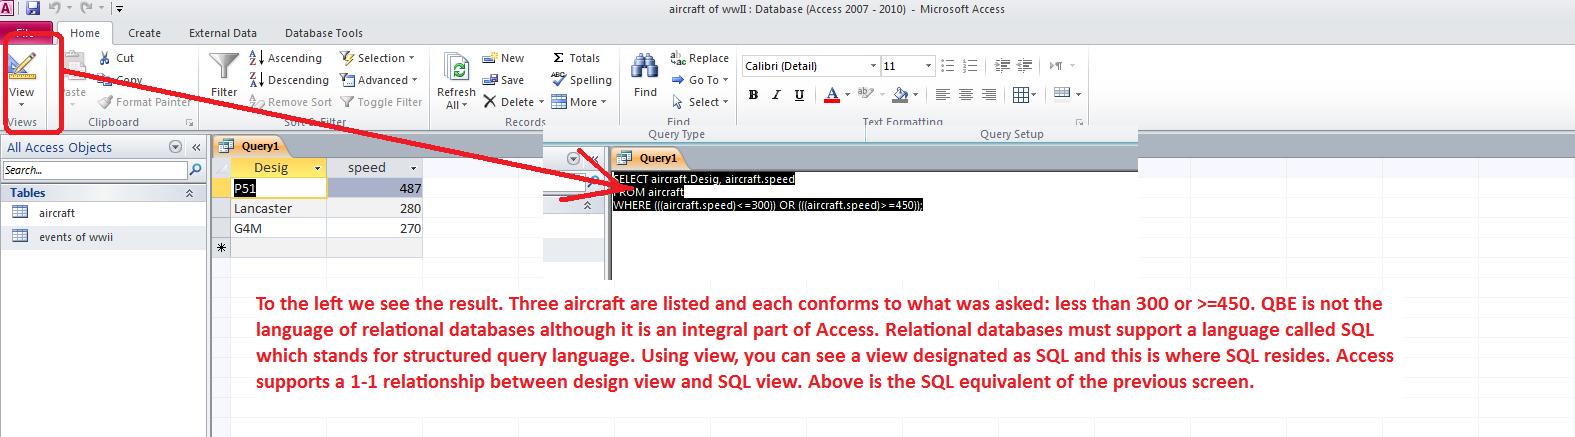Customize Quick Access Toolbar dropdown
Image resolution: width=1575 pixels, height=437 pixels.
[x=120, y=9]
